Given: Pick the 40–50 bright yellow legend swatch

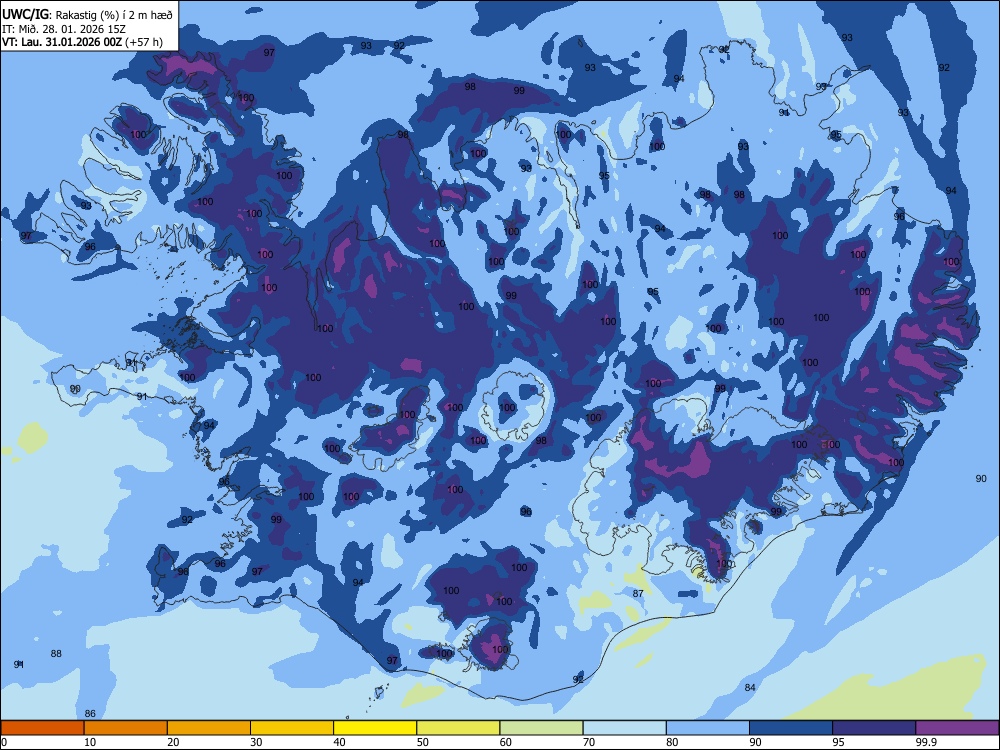Looking at the screenshot, I should pyautogui.click(x=375, y=728).
